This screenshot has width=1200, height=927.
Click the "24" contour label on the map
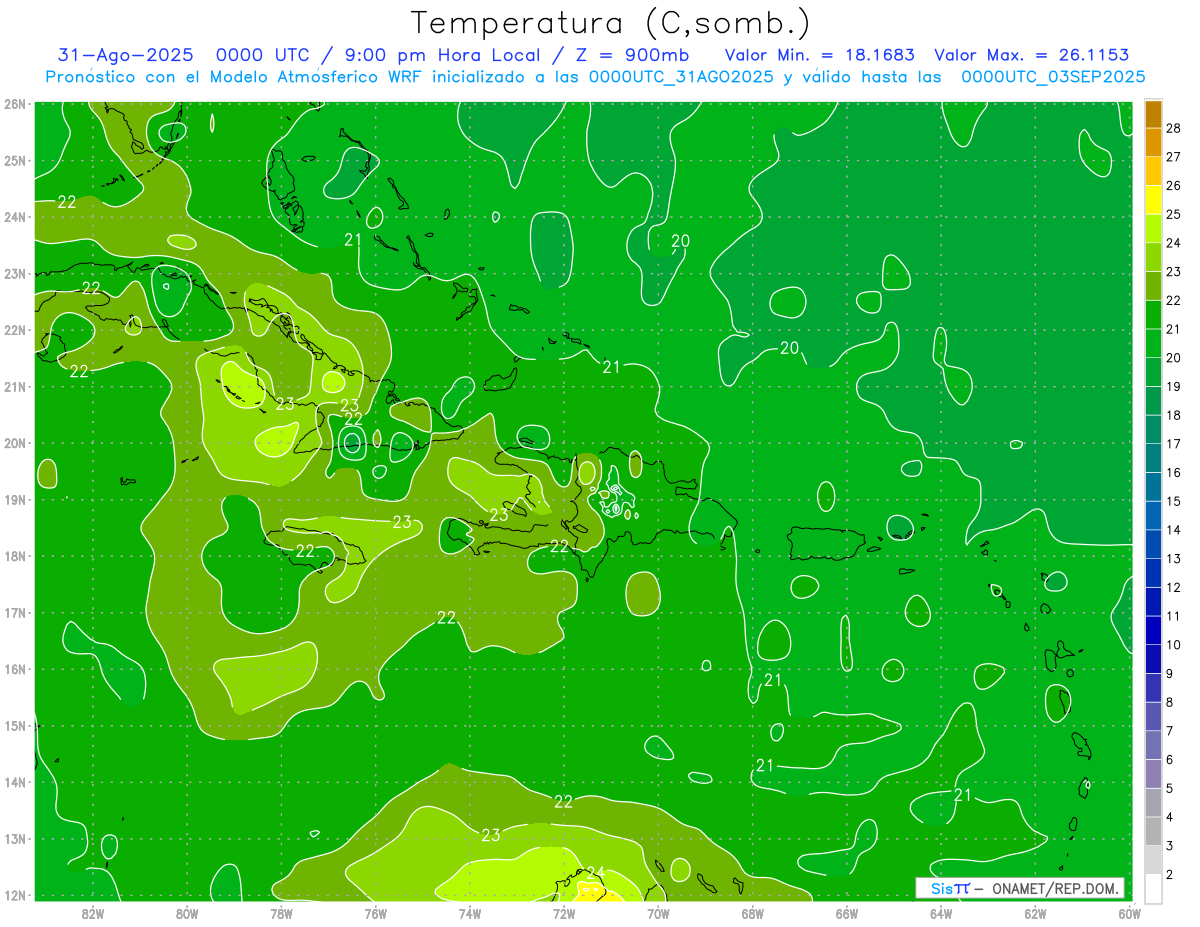596,872
